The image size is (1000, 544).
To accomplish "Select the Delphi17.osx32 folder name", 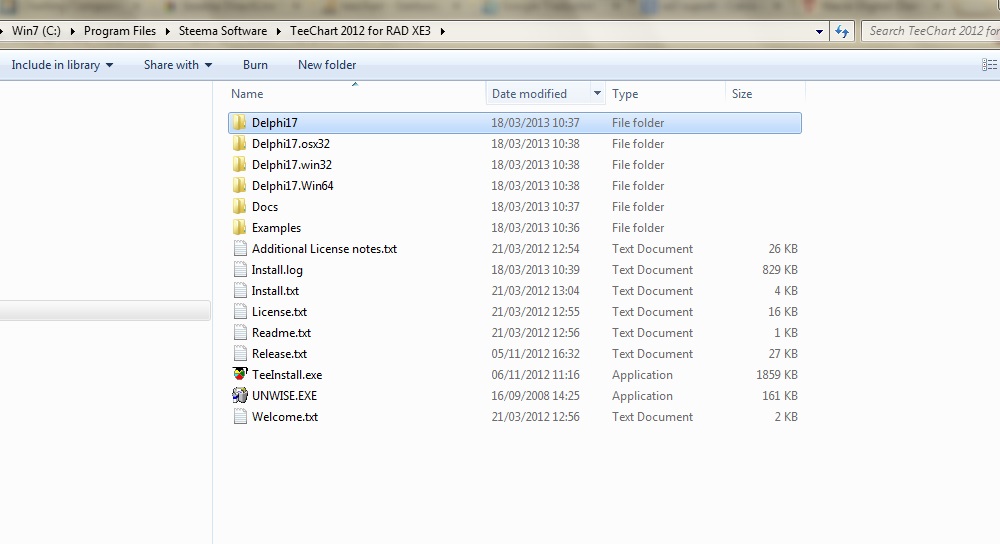I will 291,143.
